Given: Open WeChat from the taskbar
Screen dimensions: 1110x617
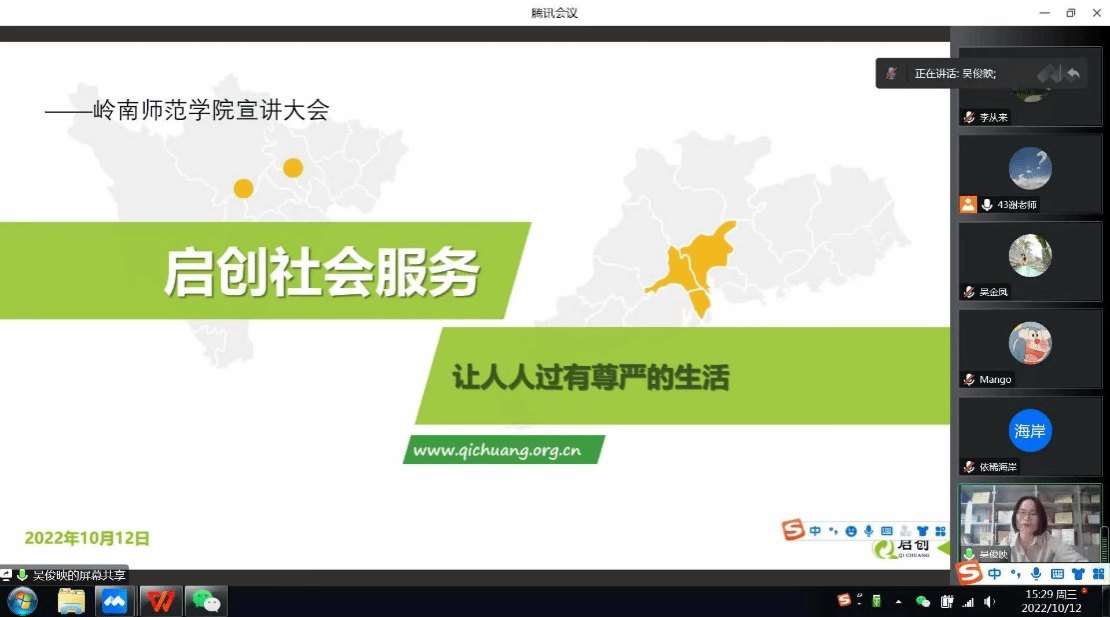Looking at the screenshot, I should 206,601.
